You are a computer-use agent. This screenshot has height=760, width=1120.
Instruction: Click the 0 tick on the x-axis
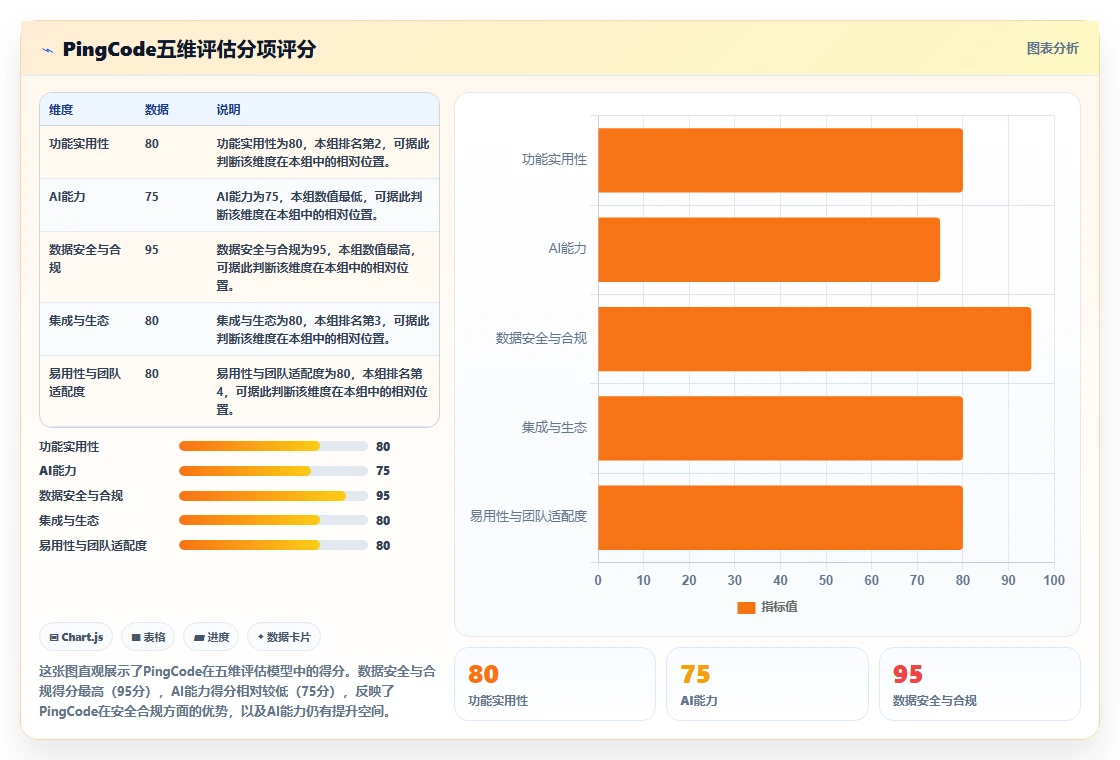point(598,580)
